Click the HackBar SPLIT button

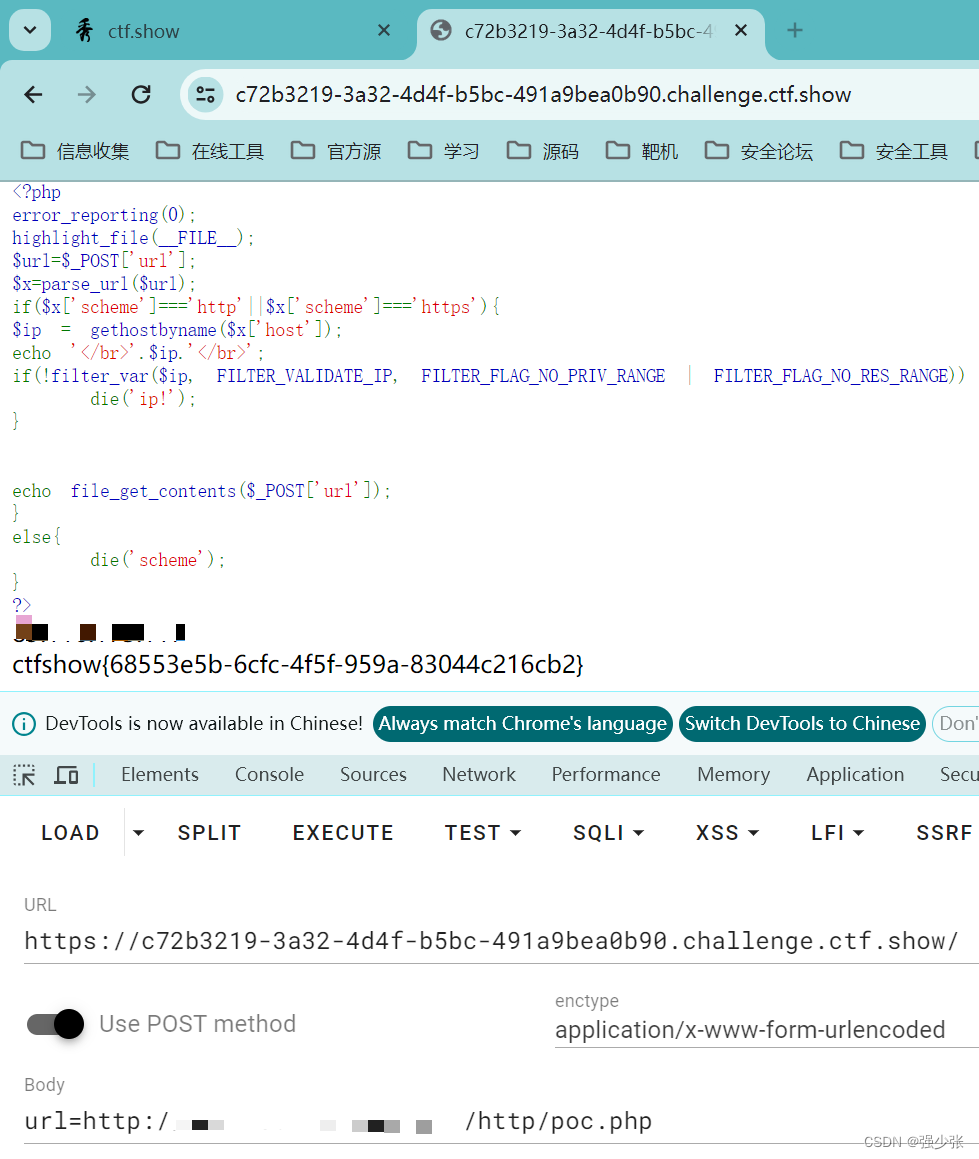209,833
